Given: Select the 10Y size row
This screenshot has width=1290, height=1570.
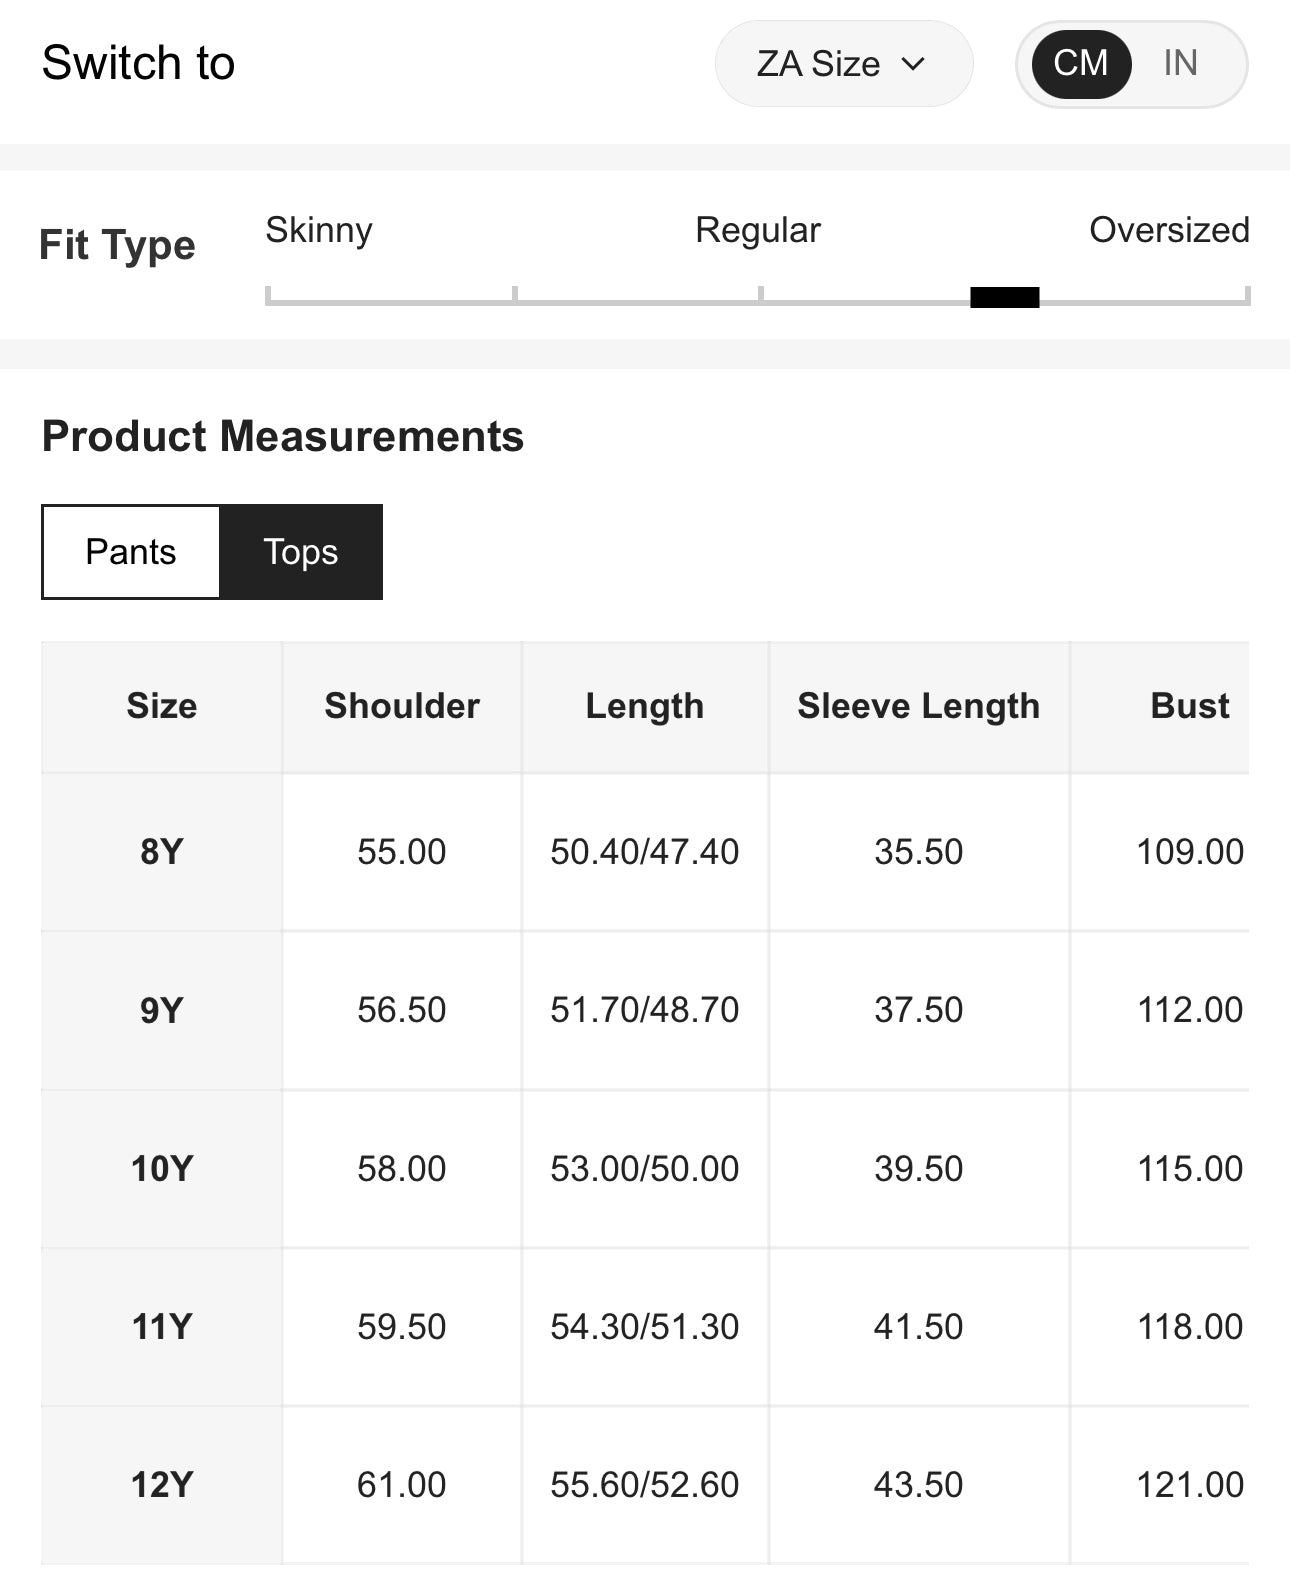Looking at the screenshot, I should coord(161,1168).
